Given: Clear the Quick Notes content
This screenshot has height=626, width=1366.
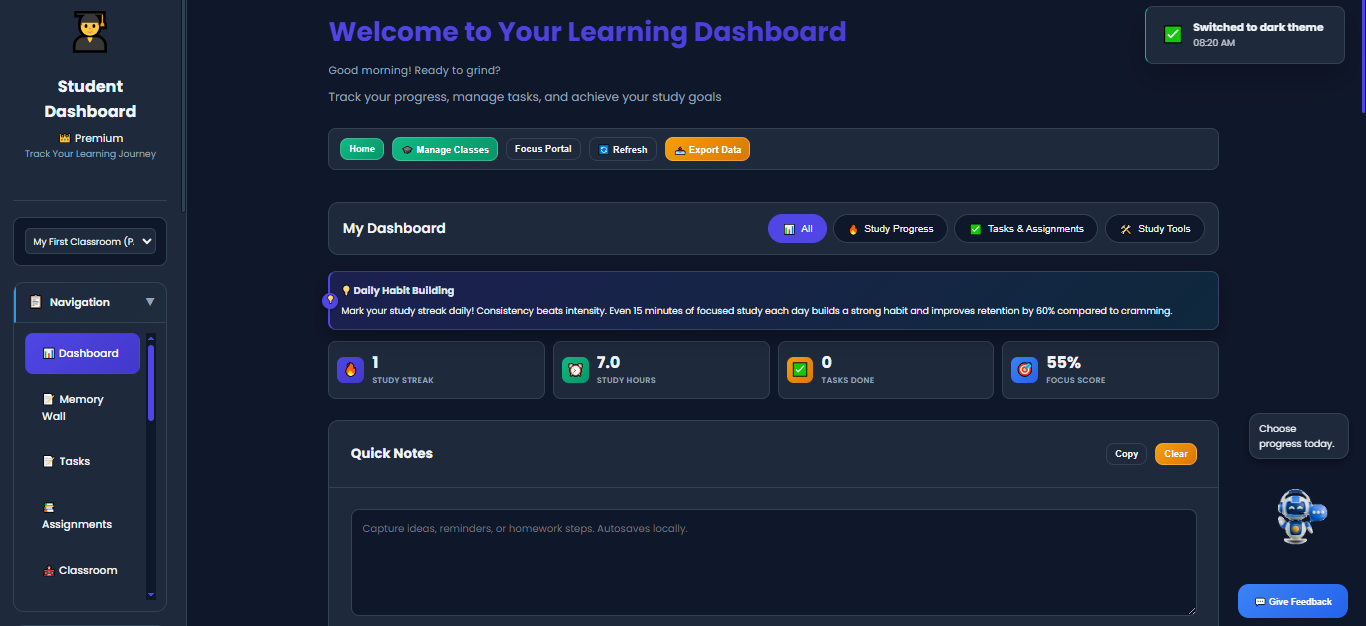Looking at the screenshot, I should pyautogui.click(x=1175, y=453).
